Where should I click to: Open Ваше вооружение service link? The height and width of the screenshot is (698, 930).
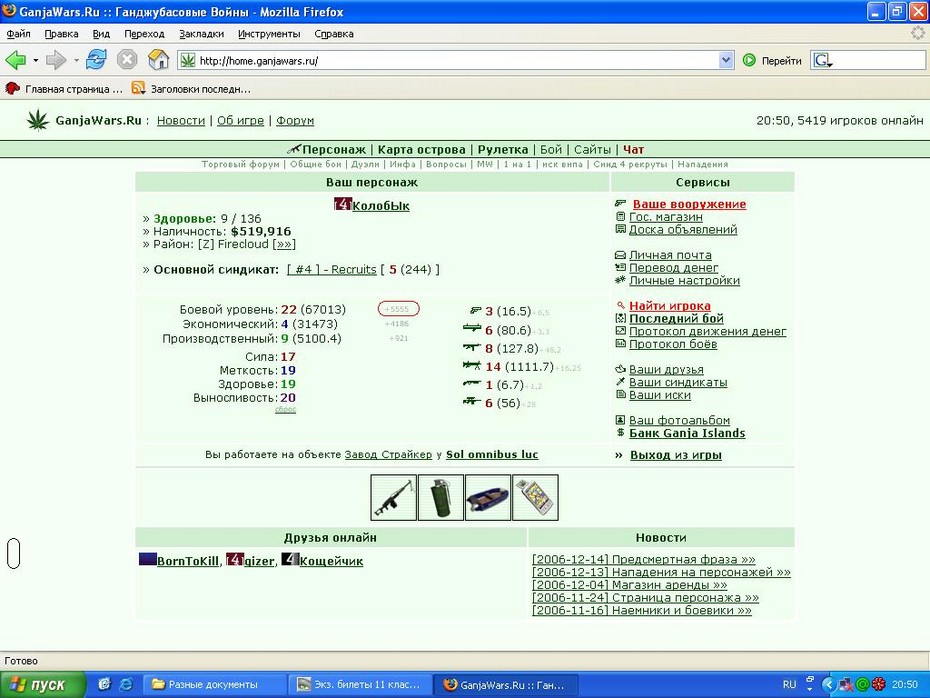pyautogui.click(x=689, y=204)
